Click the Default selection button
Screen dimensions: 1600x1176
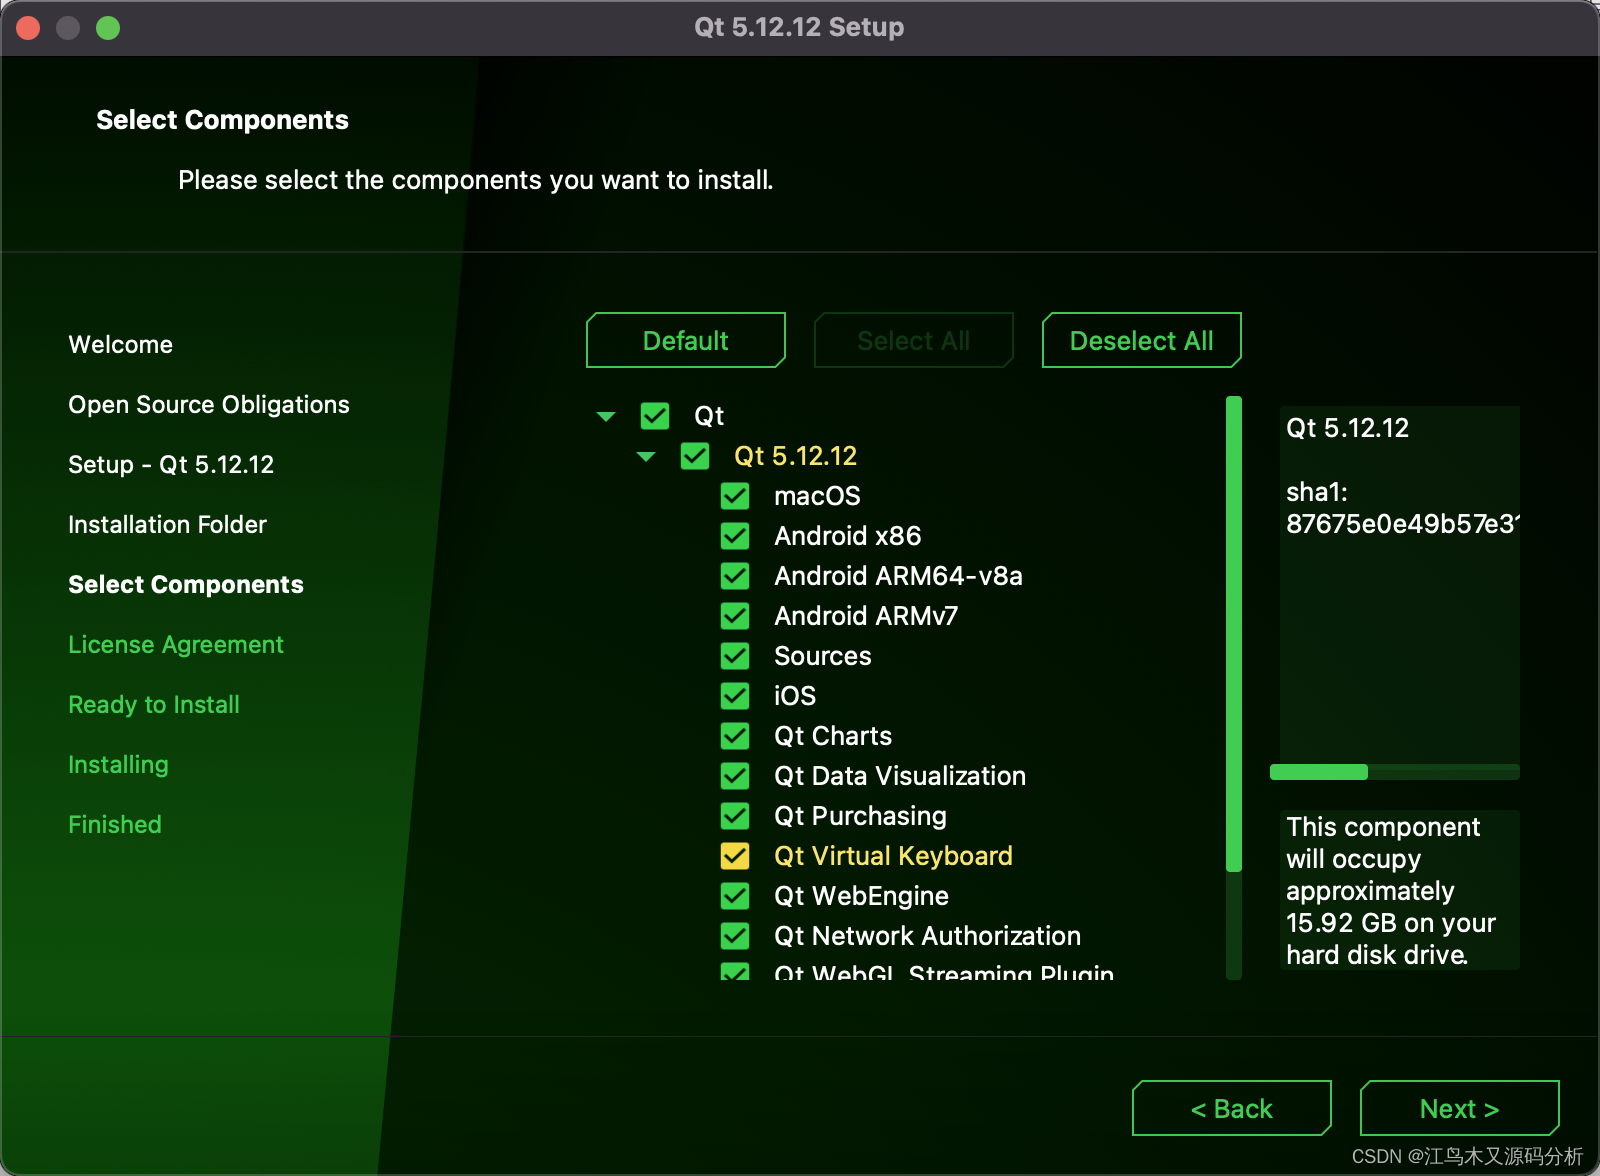click(x=685, y=340)
